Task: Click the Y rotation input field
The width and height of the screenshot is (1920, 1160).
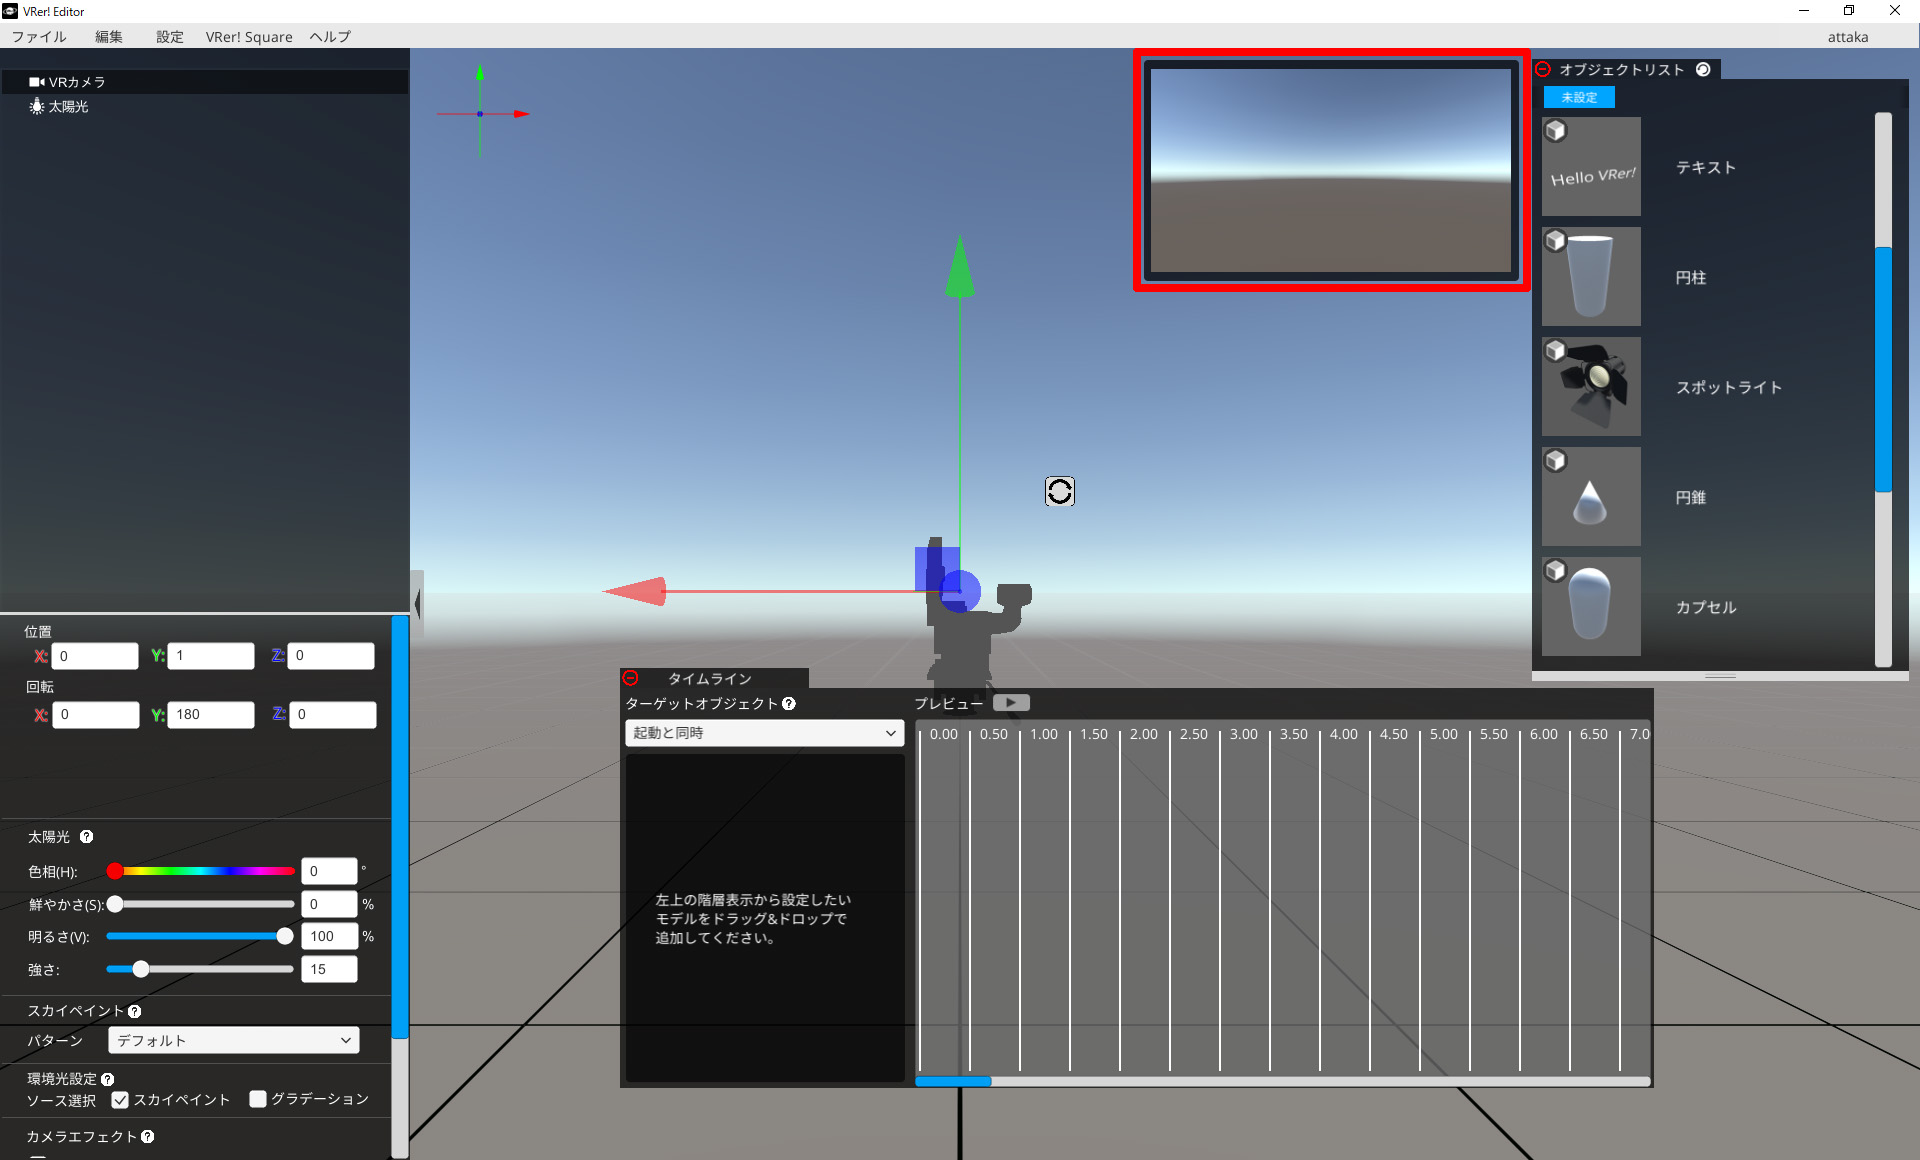Action: coord(208,714)
